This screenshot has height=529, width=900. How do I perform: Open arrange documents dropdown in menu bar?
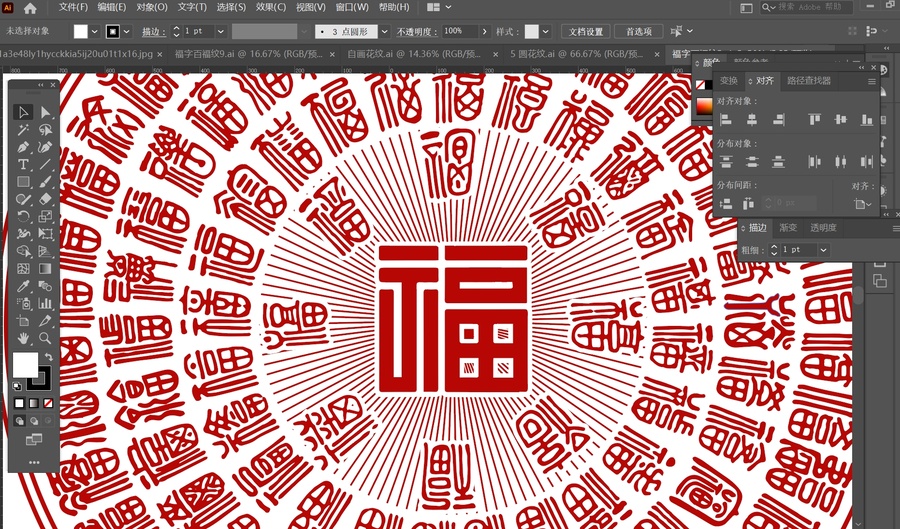click(439, 7)
